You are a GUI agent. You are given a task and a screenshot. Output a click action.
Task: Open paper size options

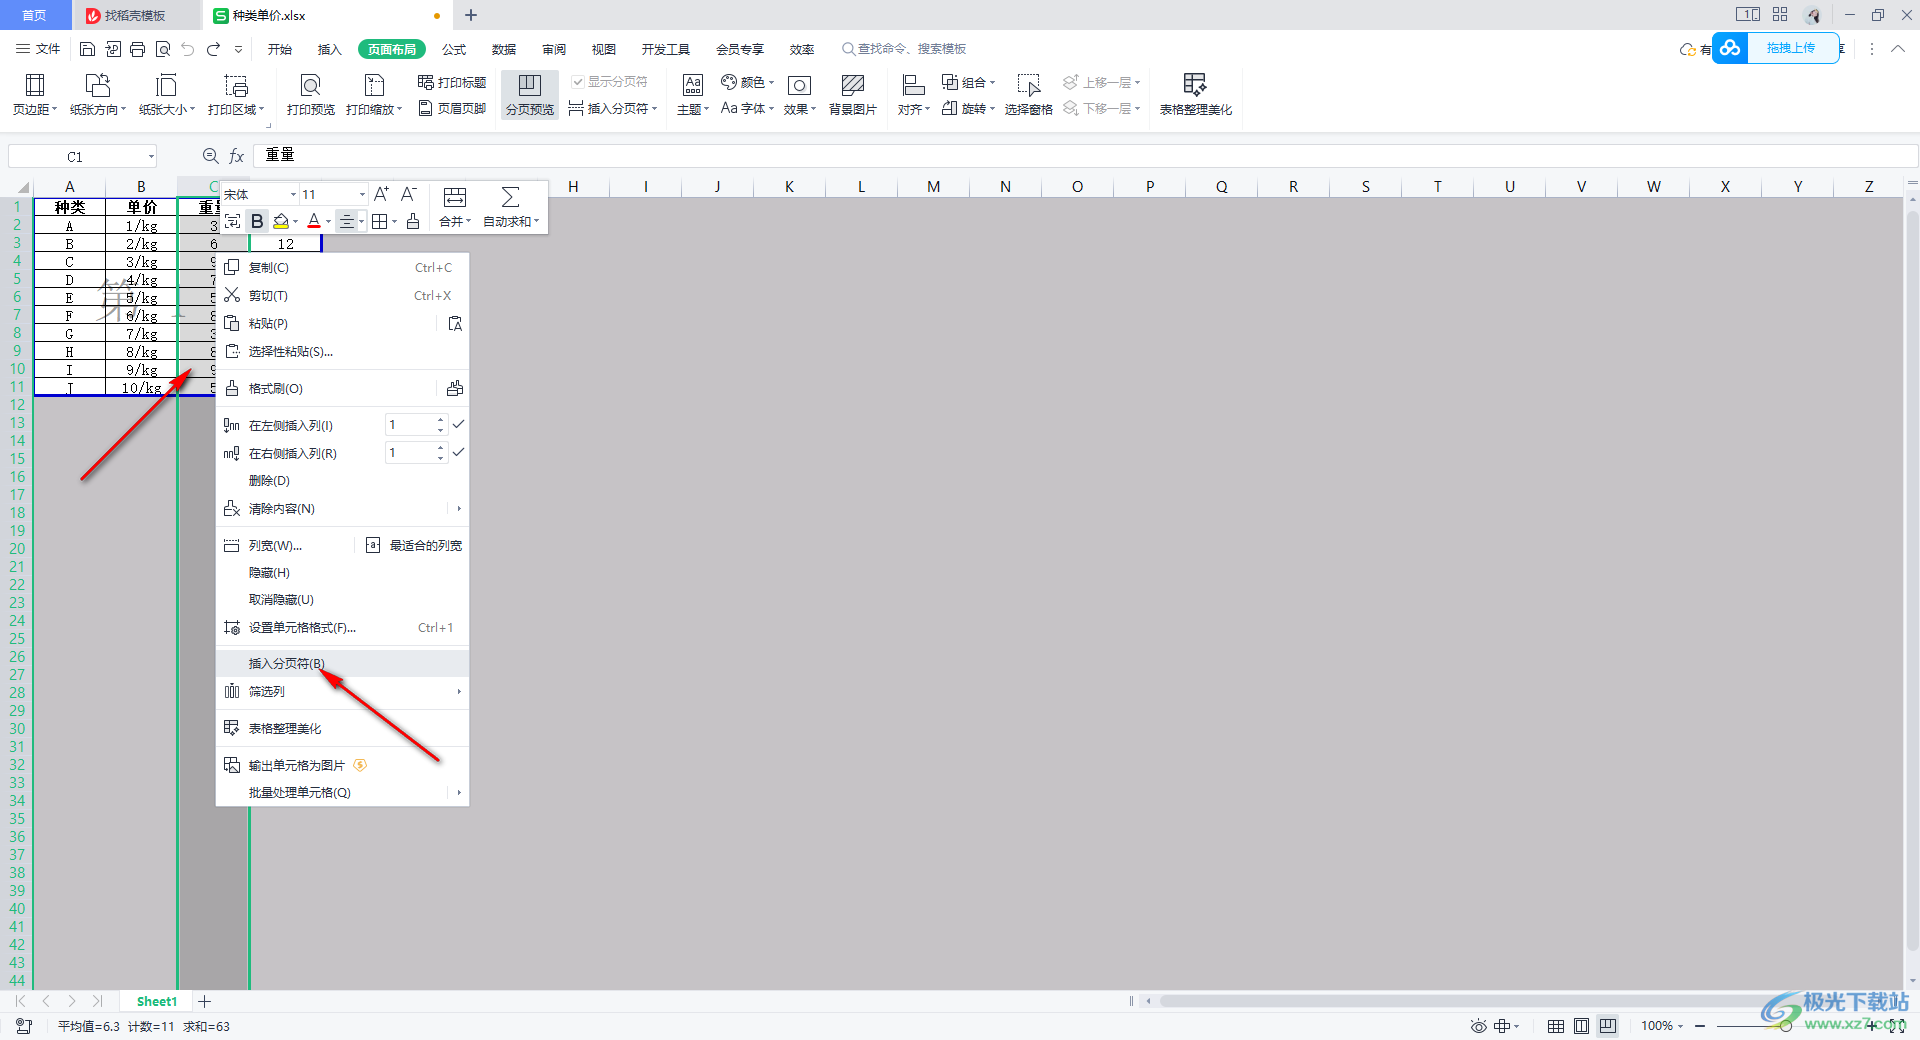(x=166, y=95)
